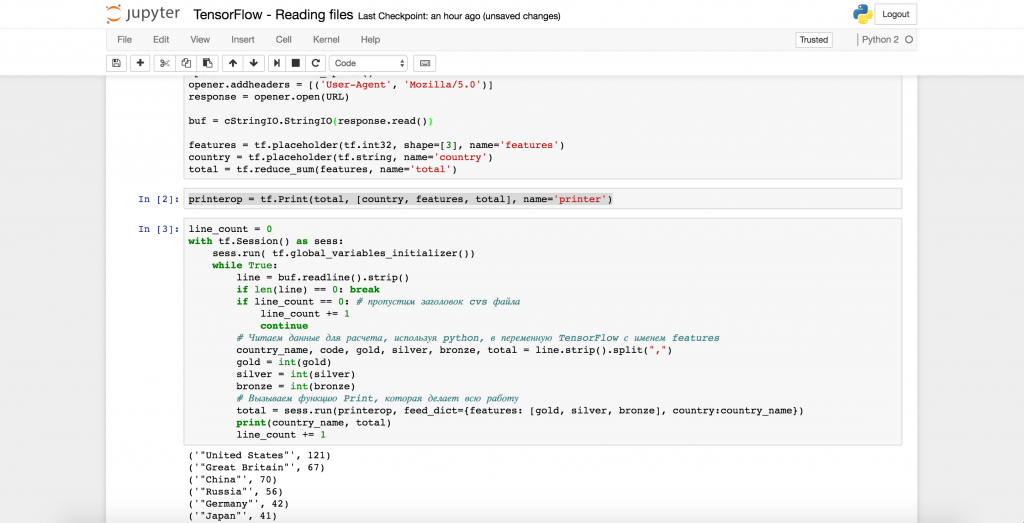Click the save notebook icon
1024x523 pixels.
point(117,63)
